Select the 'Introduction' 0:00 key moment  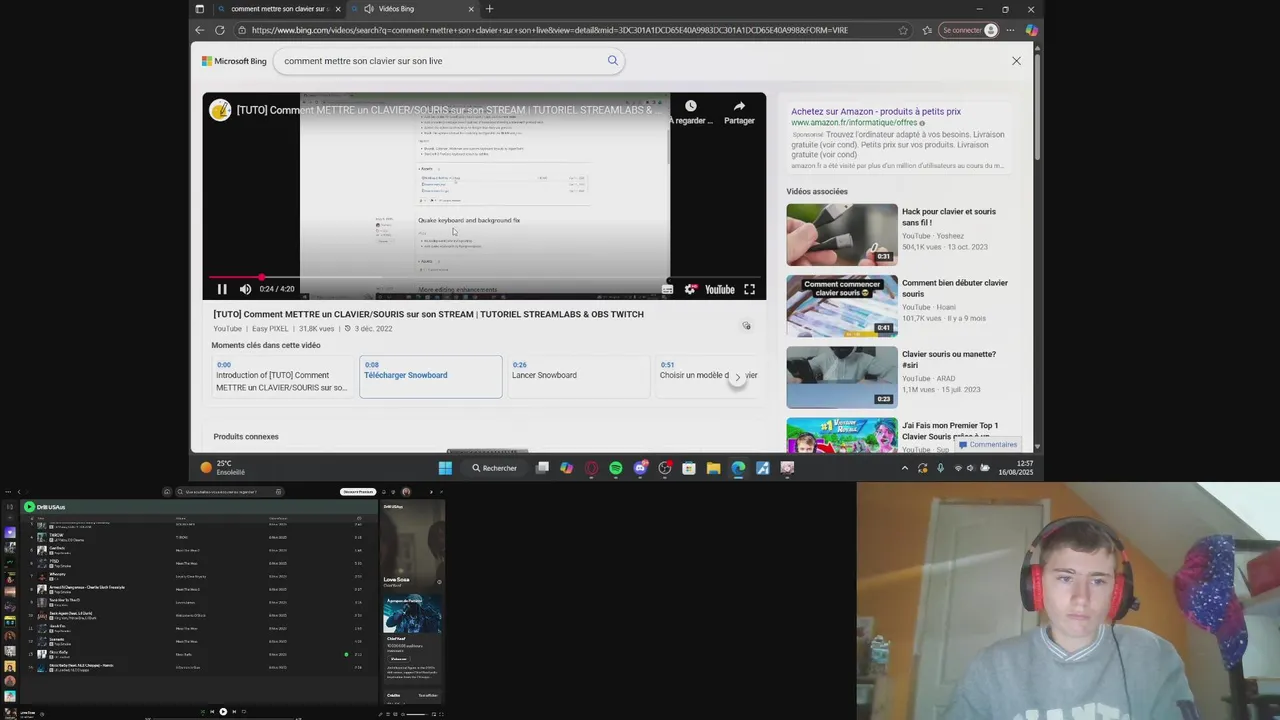tap(282, 376)
